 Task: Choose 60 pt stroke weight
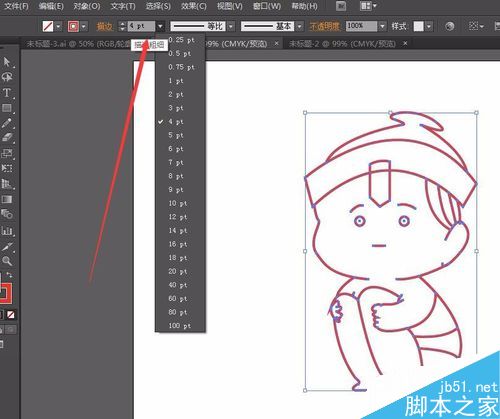(x=180, y=299)
